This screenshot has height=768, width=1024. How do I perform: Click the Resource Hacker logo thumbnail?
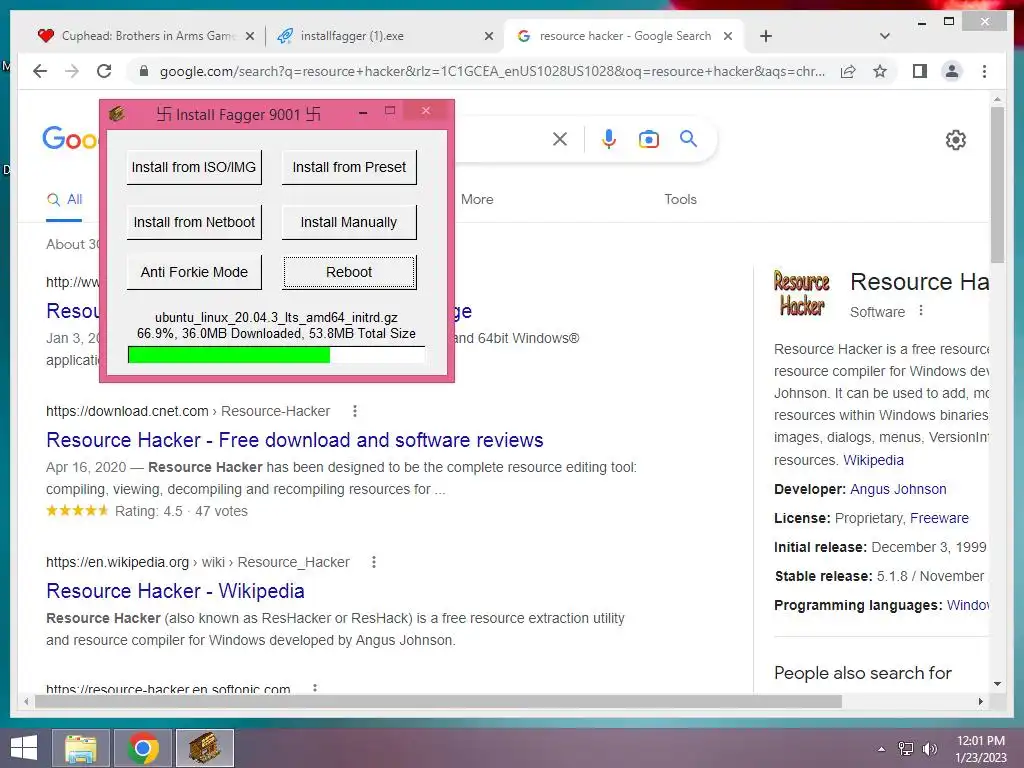pyautogui.click(x=801, y=293)
